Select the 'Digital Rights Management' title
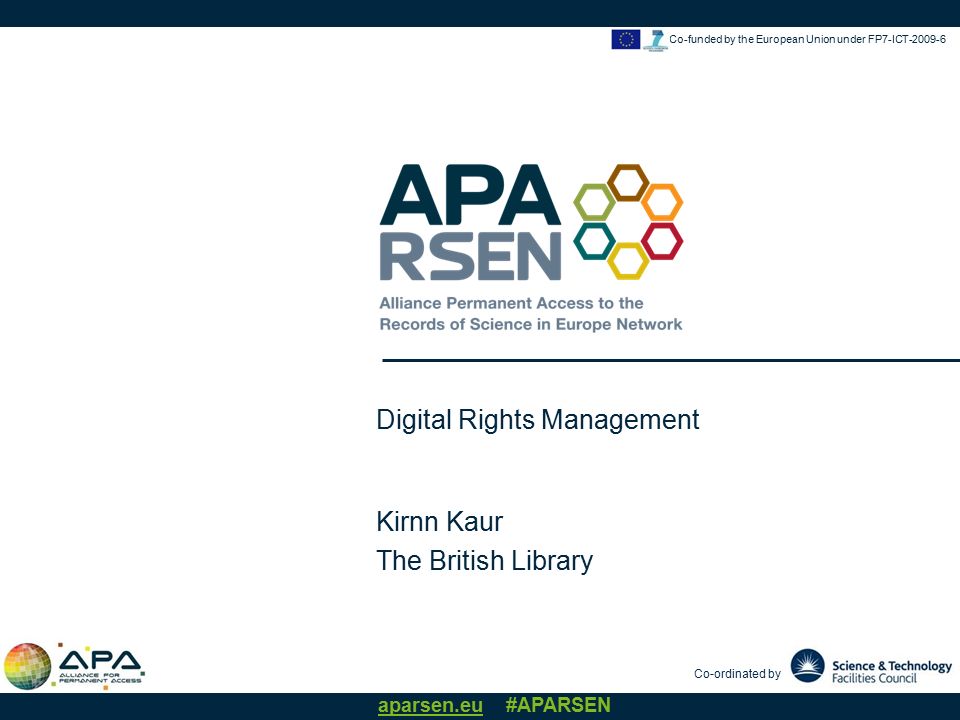The height and width of the screenshot is (720, 960). coord(538,420)
